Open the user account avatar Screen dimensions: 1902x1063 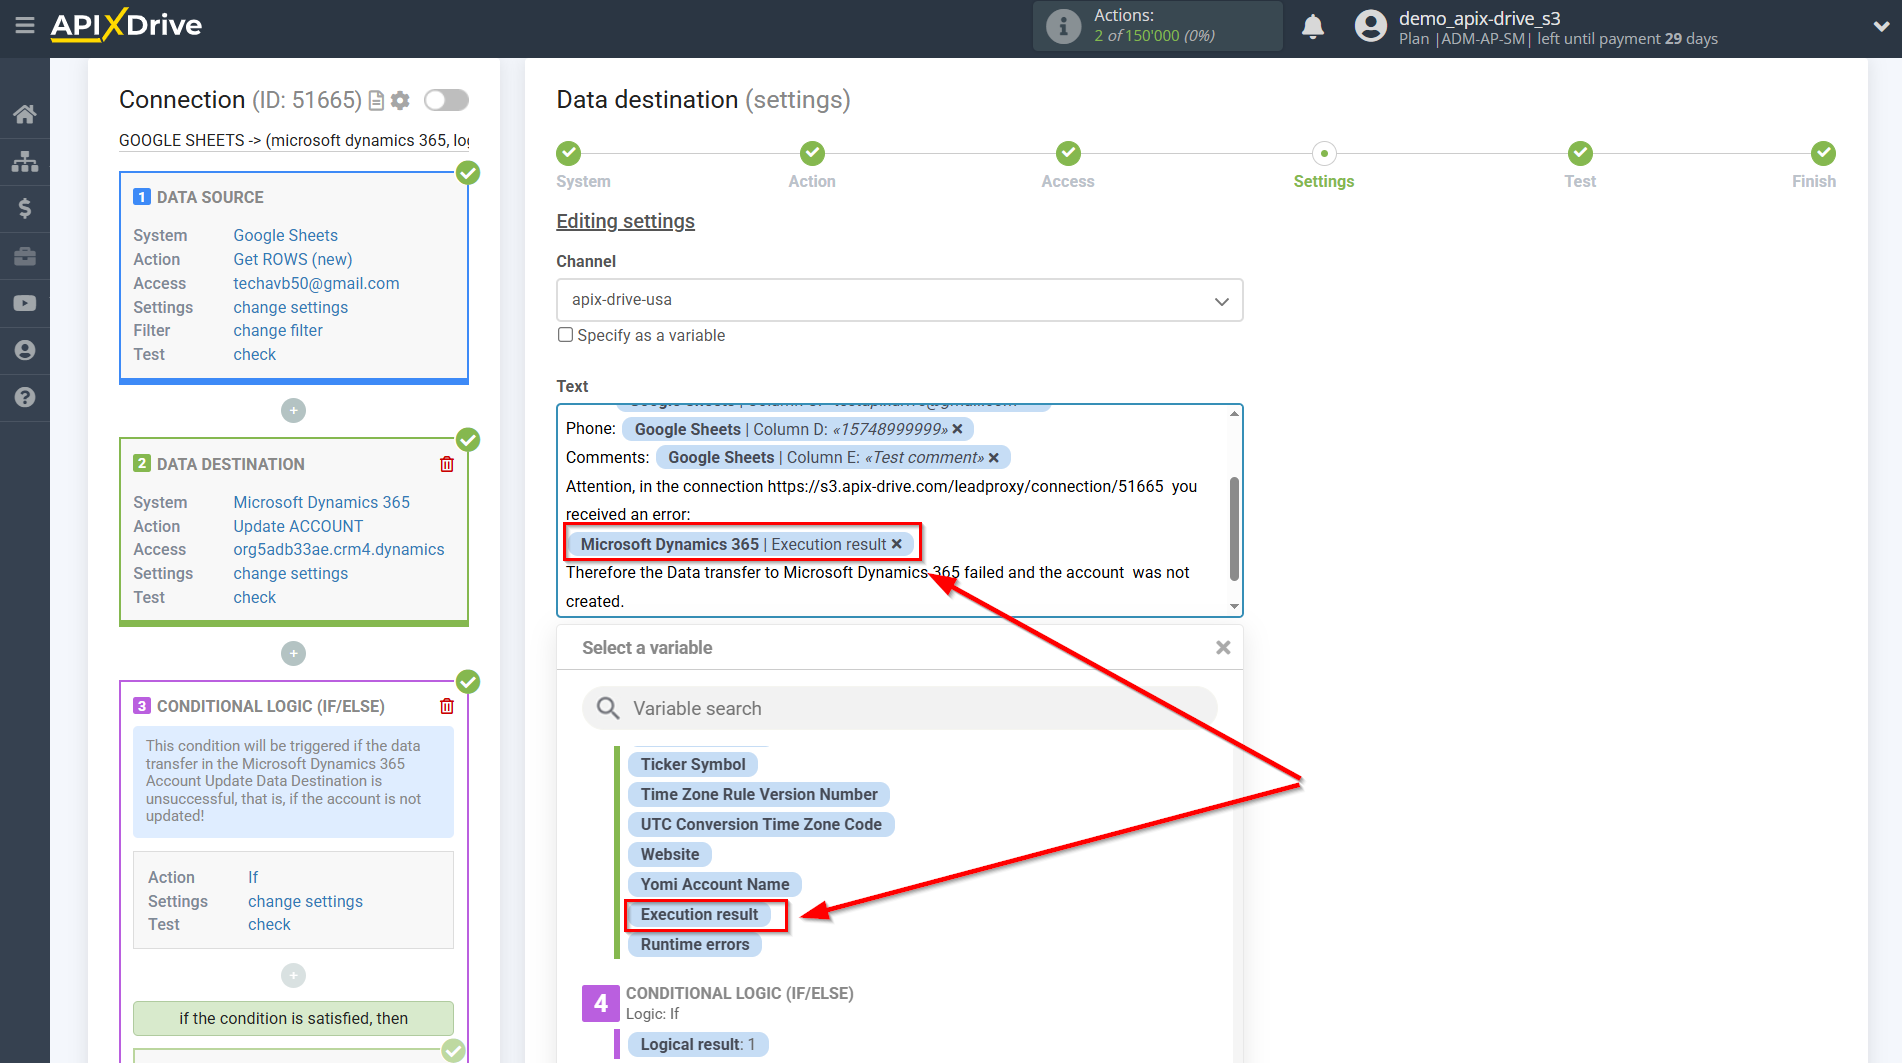tap(1370, 26)
